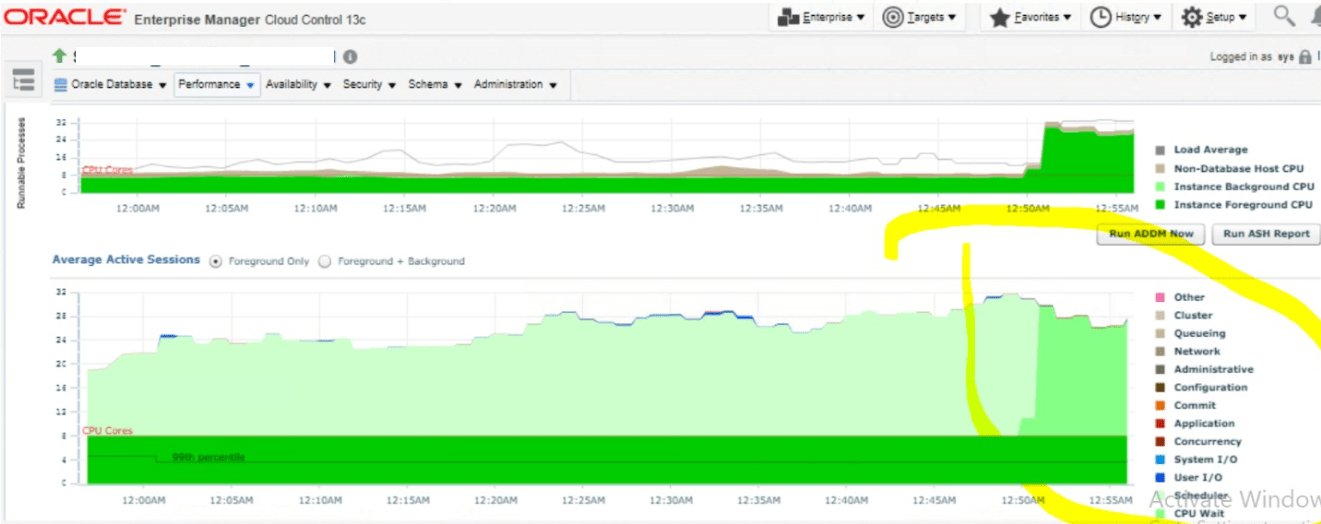Image resolution: width=1321 pixels, height=524 pixels.
Task: Click the Oracle logo
Action: click(65, 17)
